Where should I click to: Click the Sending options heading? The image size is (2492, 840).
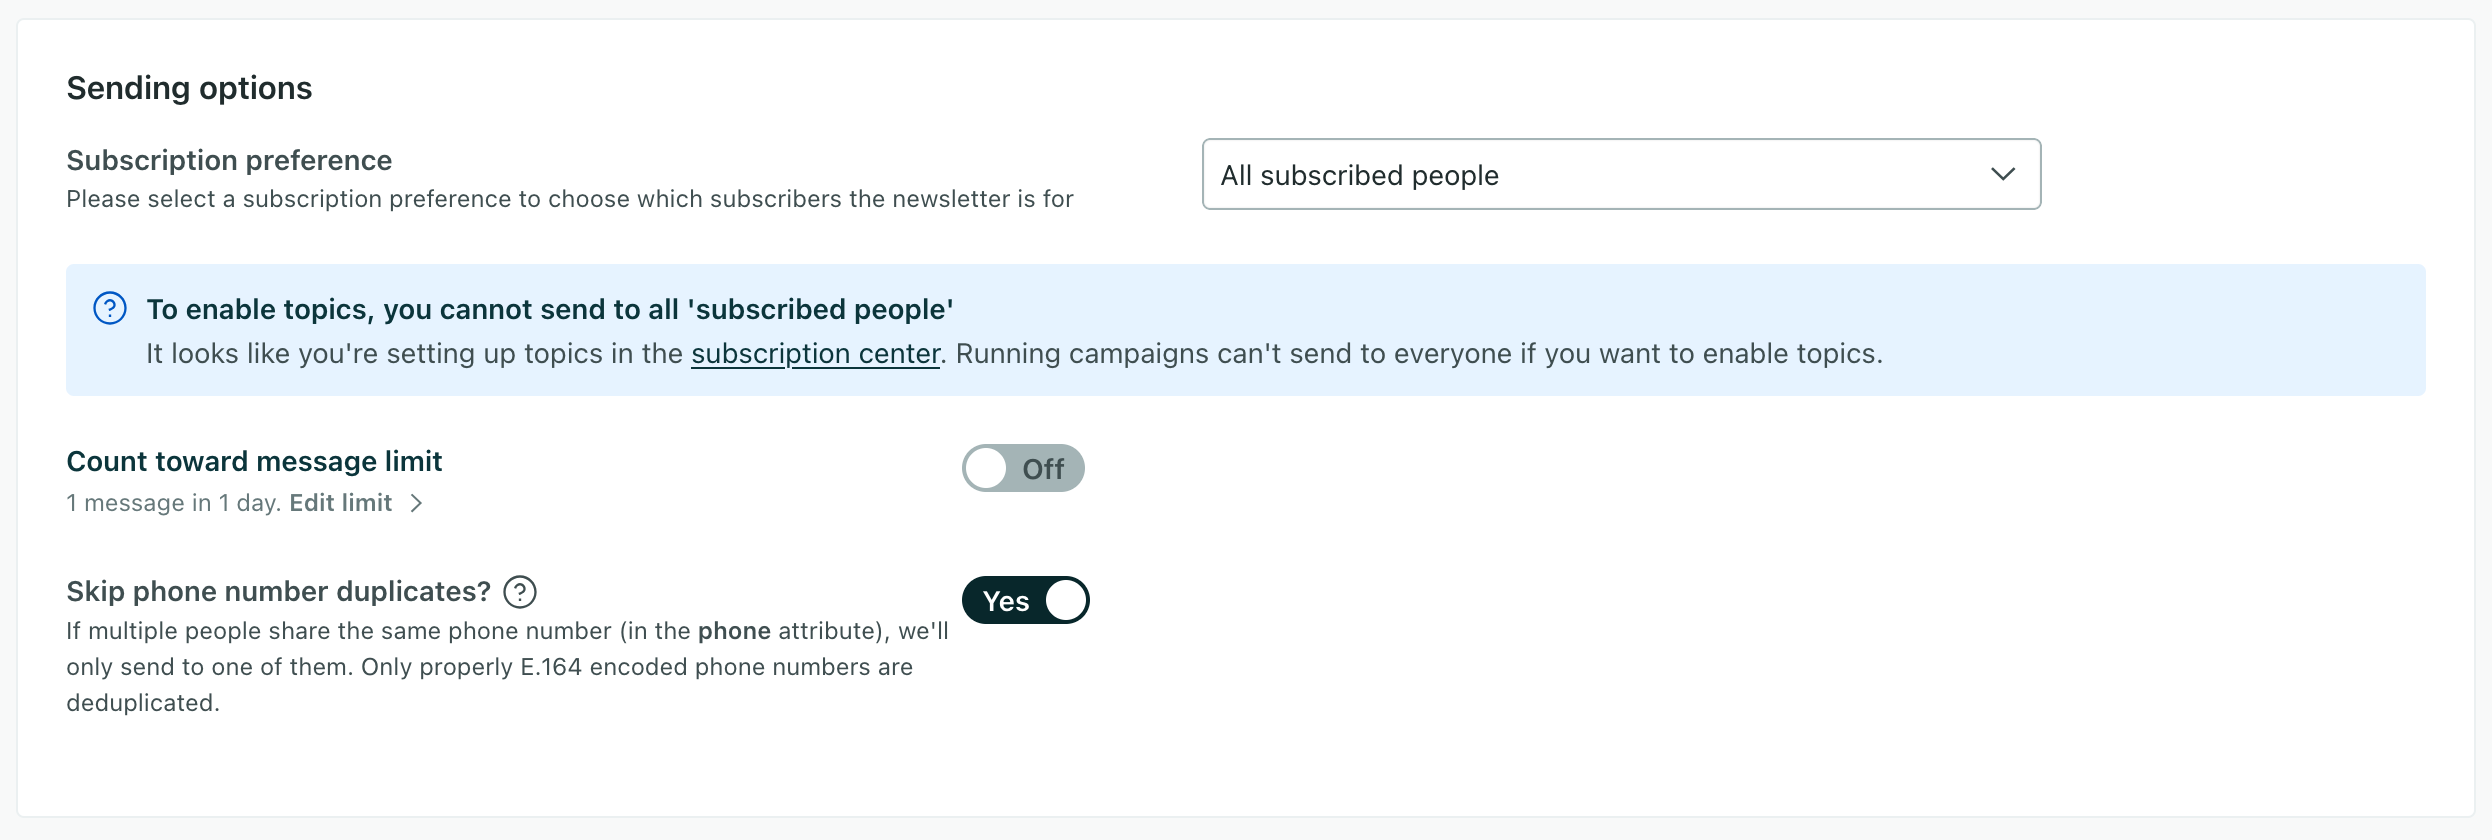pos(189,88)
